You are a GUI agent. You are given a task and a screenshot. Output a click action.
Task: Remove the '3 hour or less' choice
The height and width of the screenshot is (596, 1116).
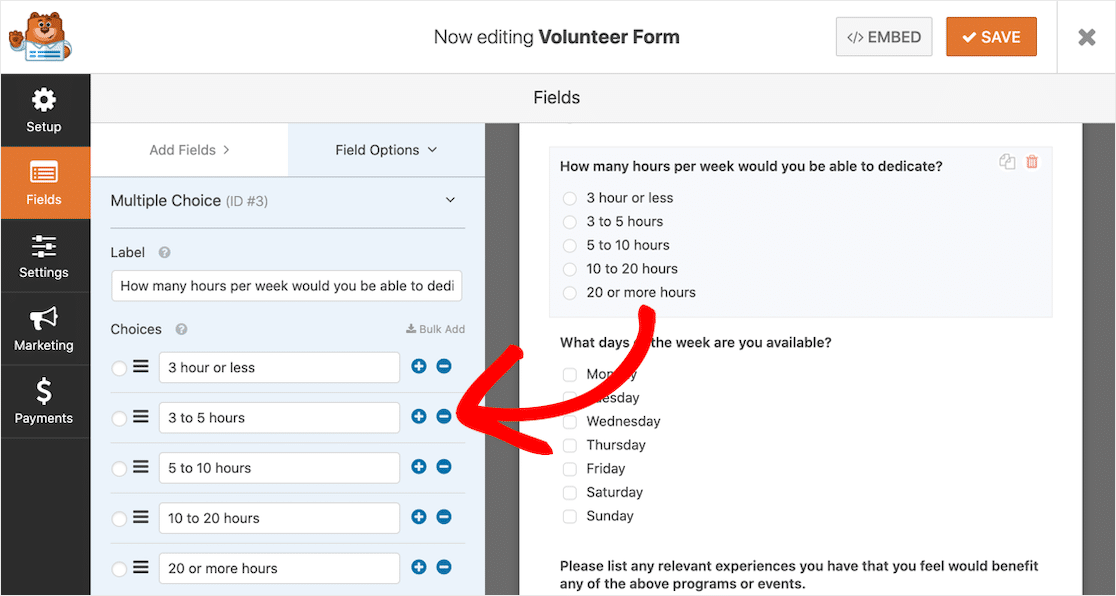click(x=443, y=366)
